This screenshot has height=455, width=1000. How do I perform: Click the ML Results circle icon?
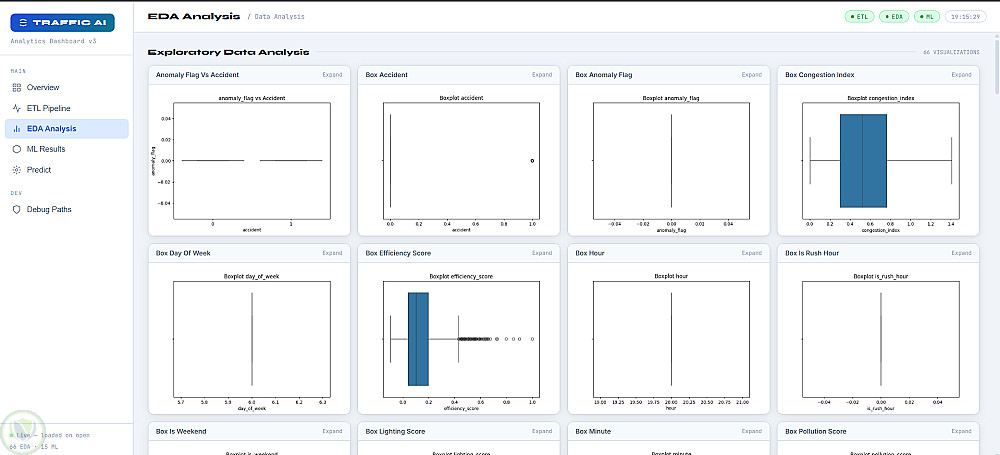tap(17, 149)
